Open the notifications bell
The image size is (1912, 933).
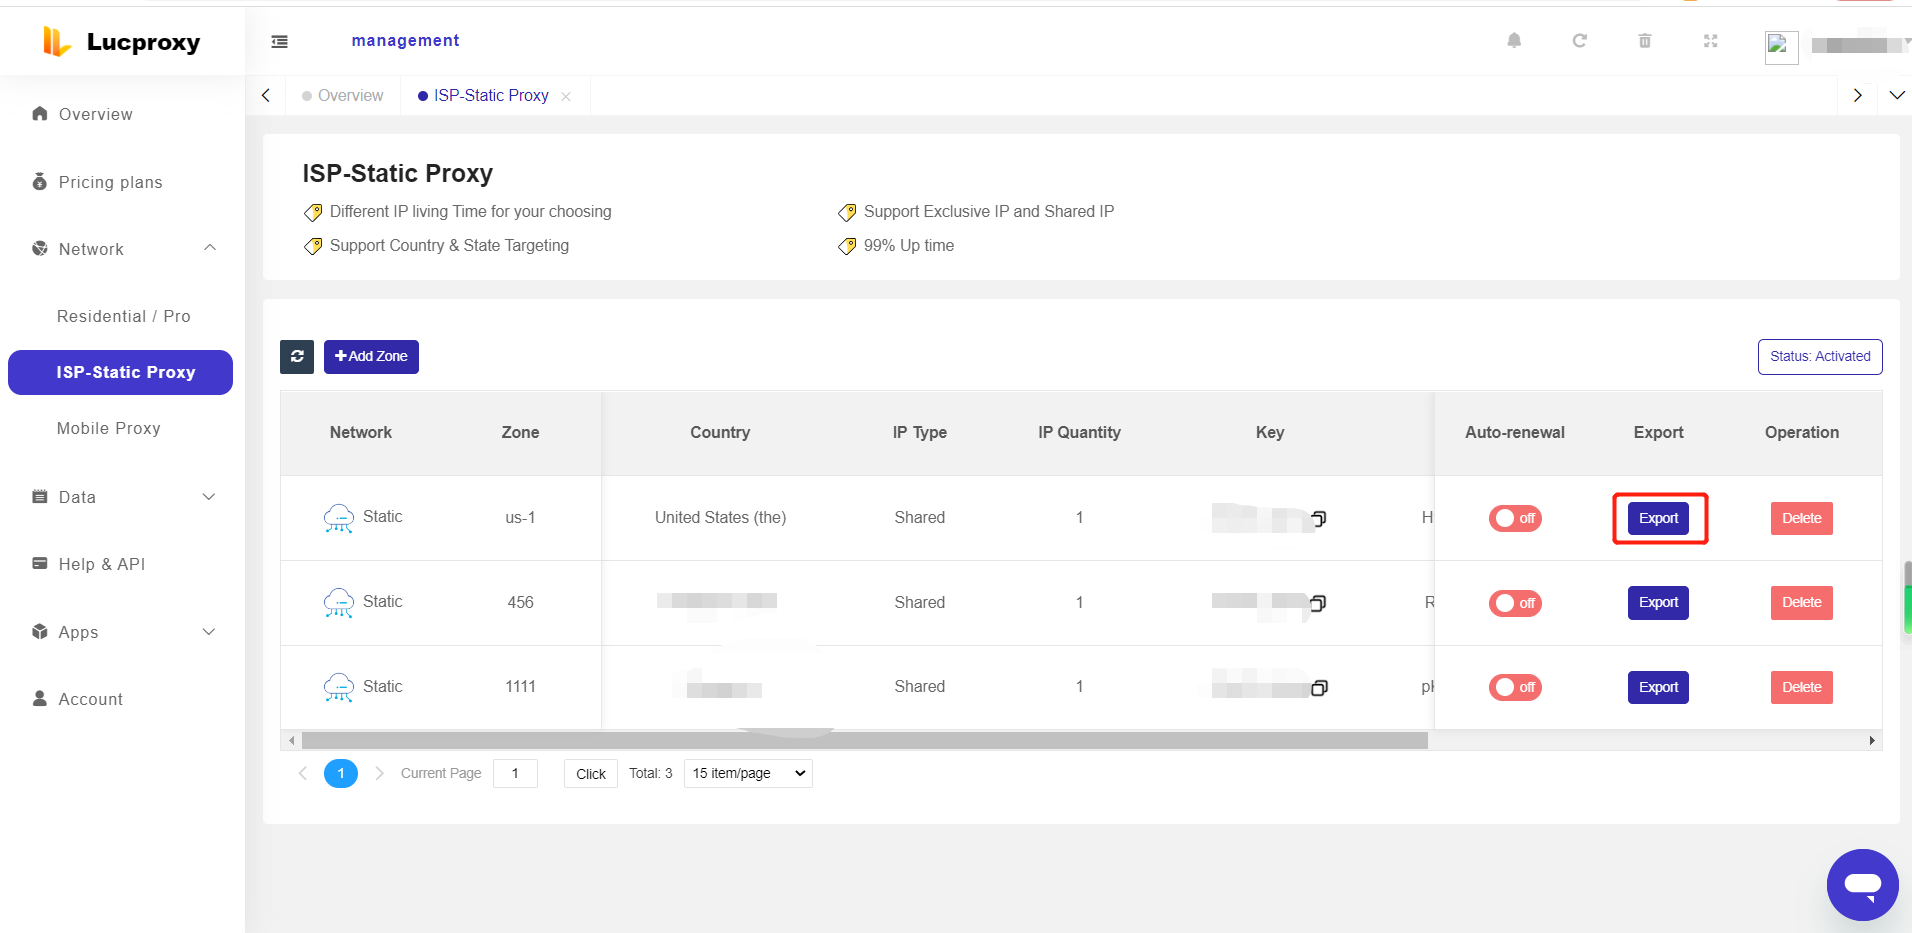point(1514,41)
